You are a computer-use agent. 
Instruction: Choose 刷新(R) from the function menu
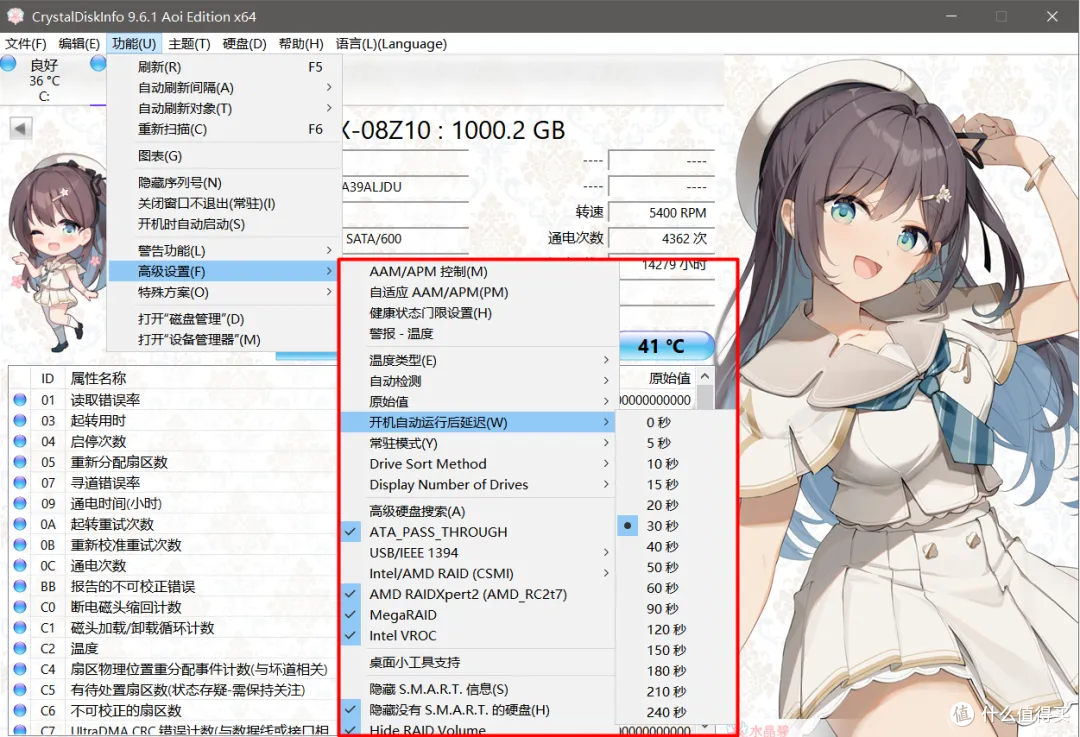tap(225, 67)
